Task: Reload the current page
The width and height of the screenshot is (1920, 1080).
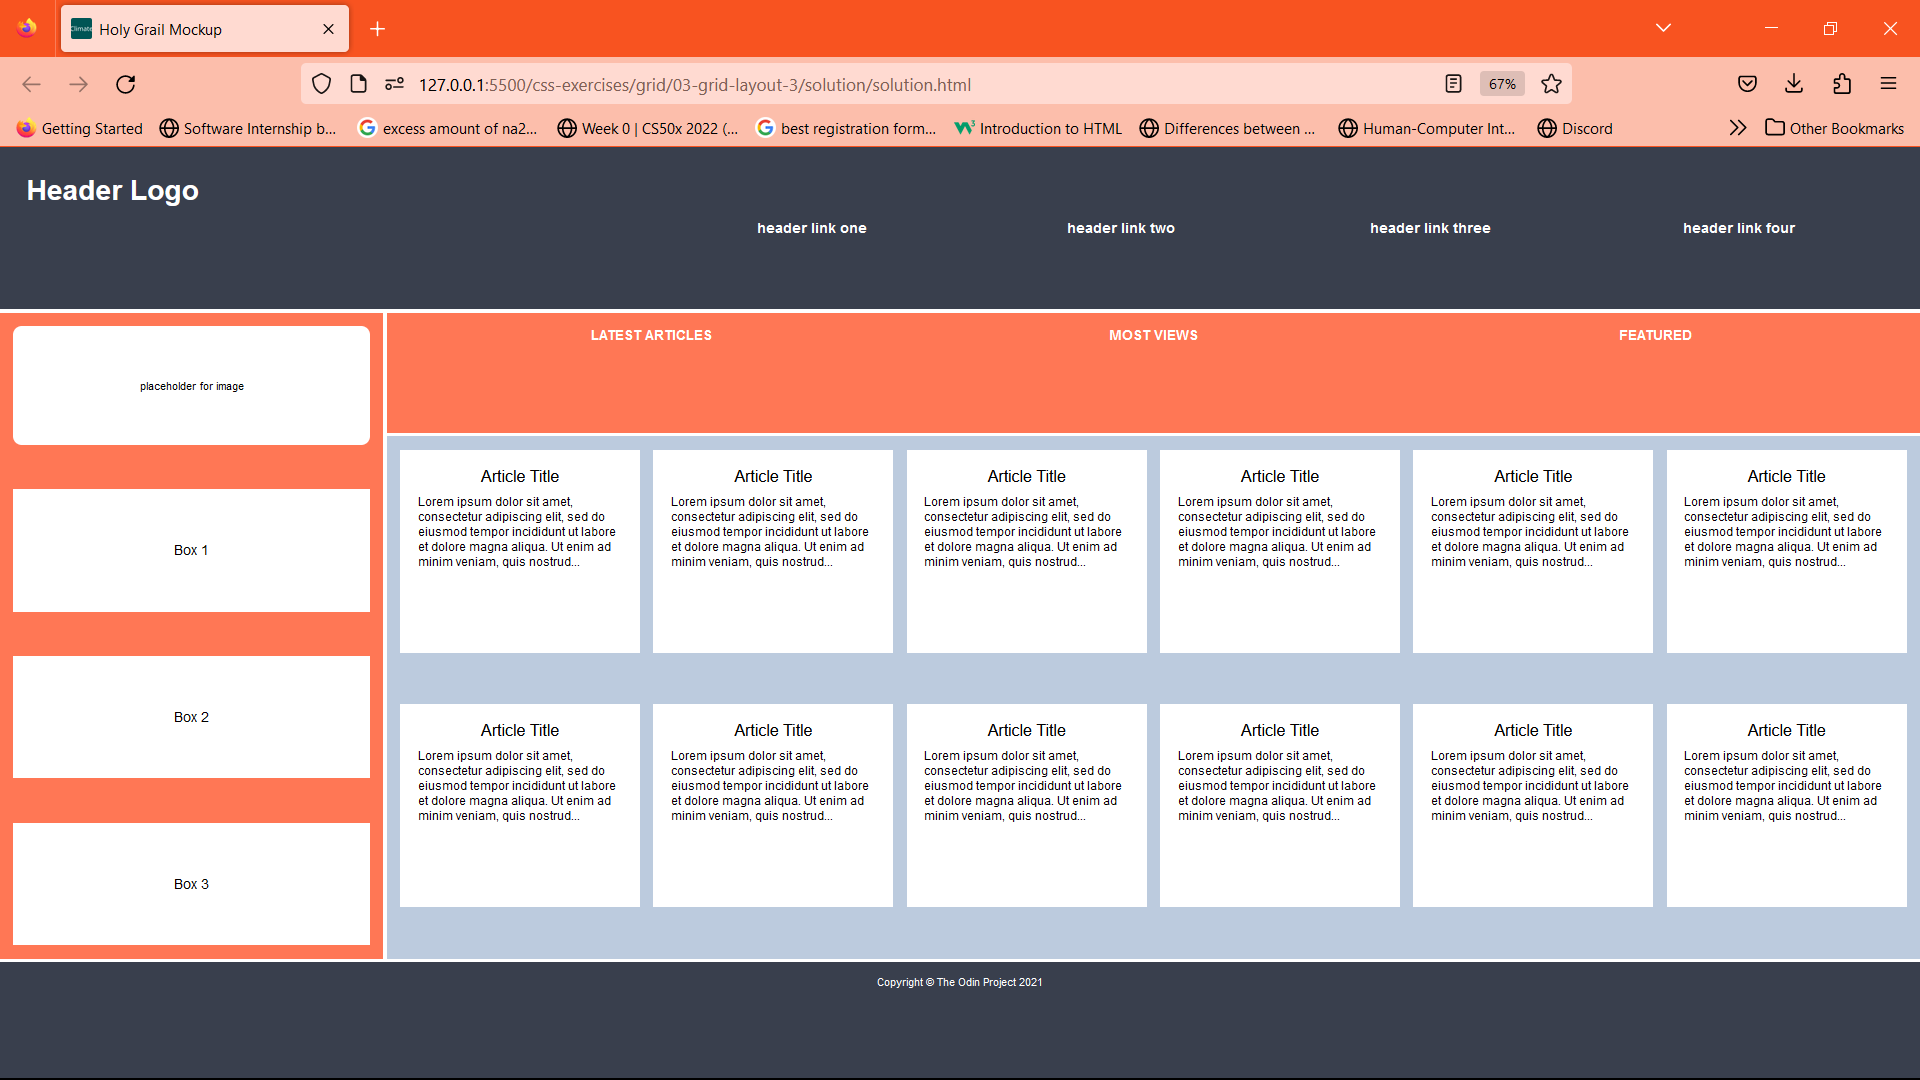Action: point(125,84)
